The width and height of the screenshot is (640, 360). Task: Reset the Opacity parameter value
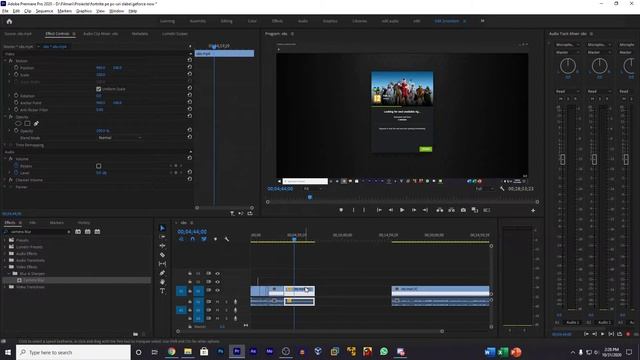pos(189,130)
